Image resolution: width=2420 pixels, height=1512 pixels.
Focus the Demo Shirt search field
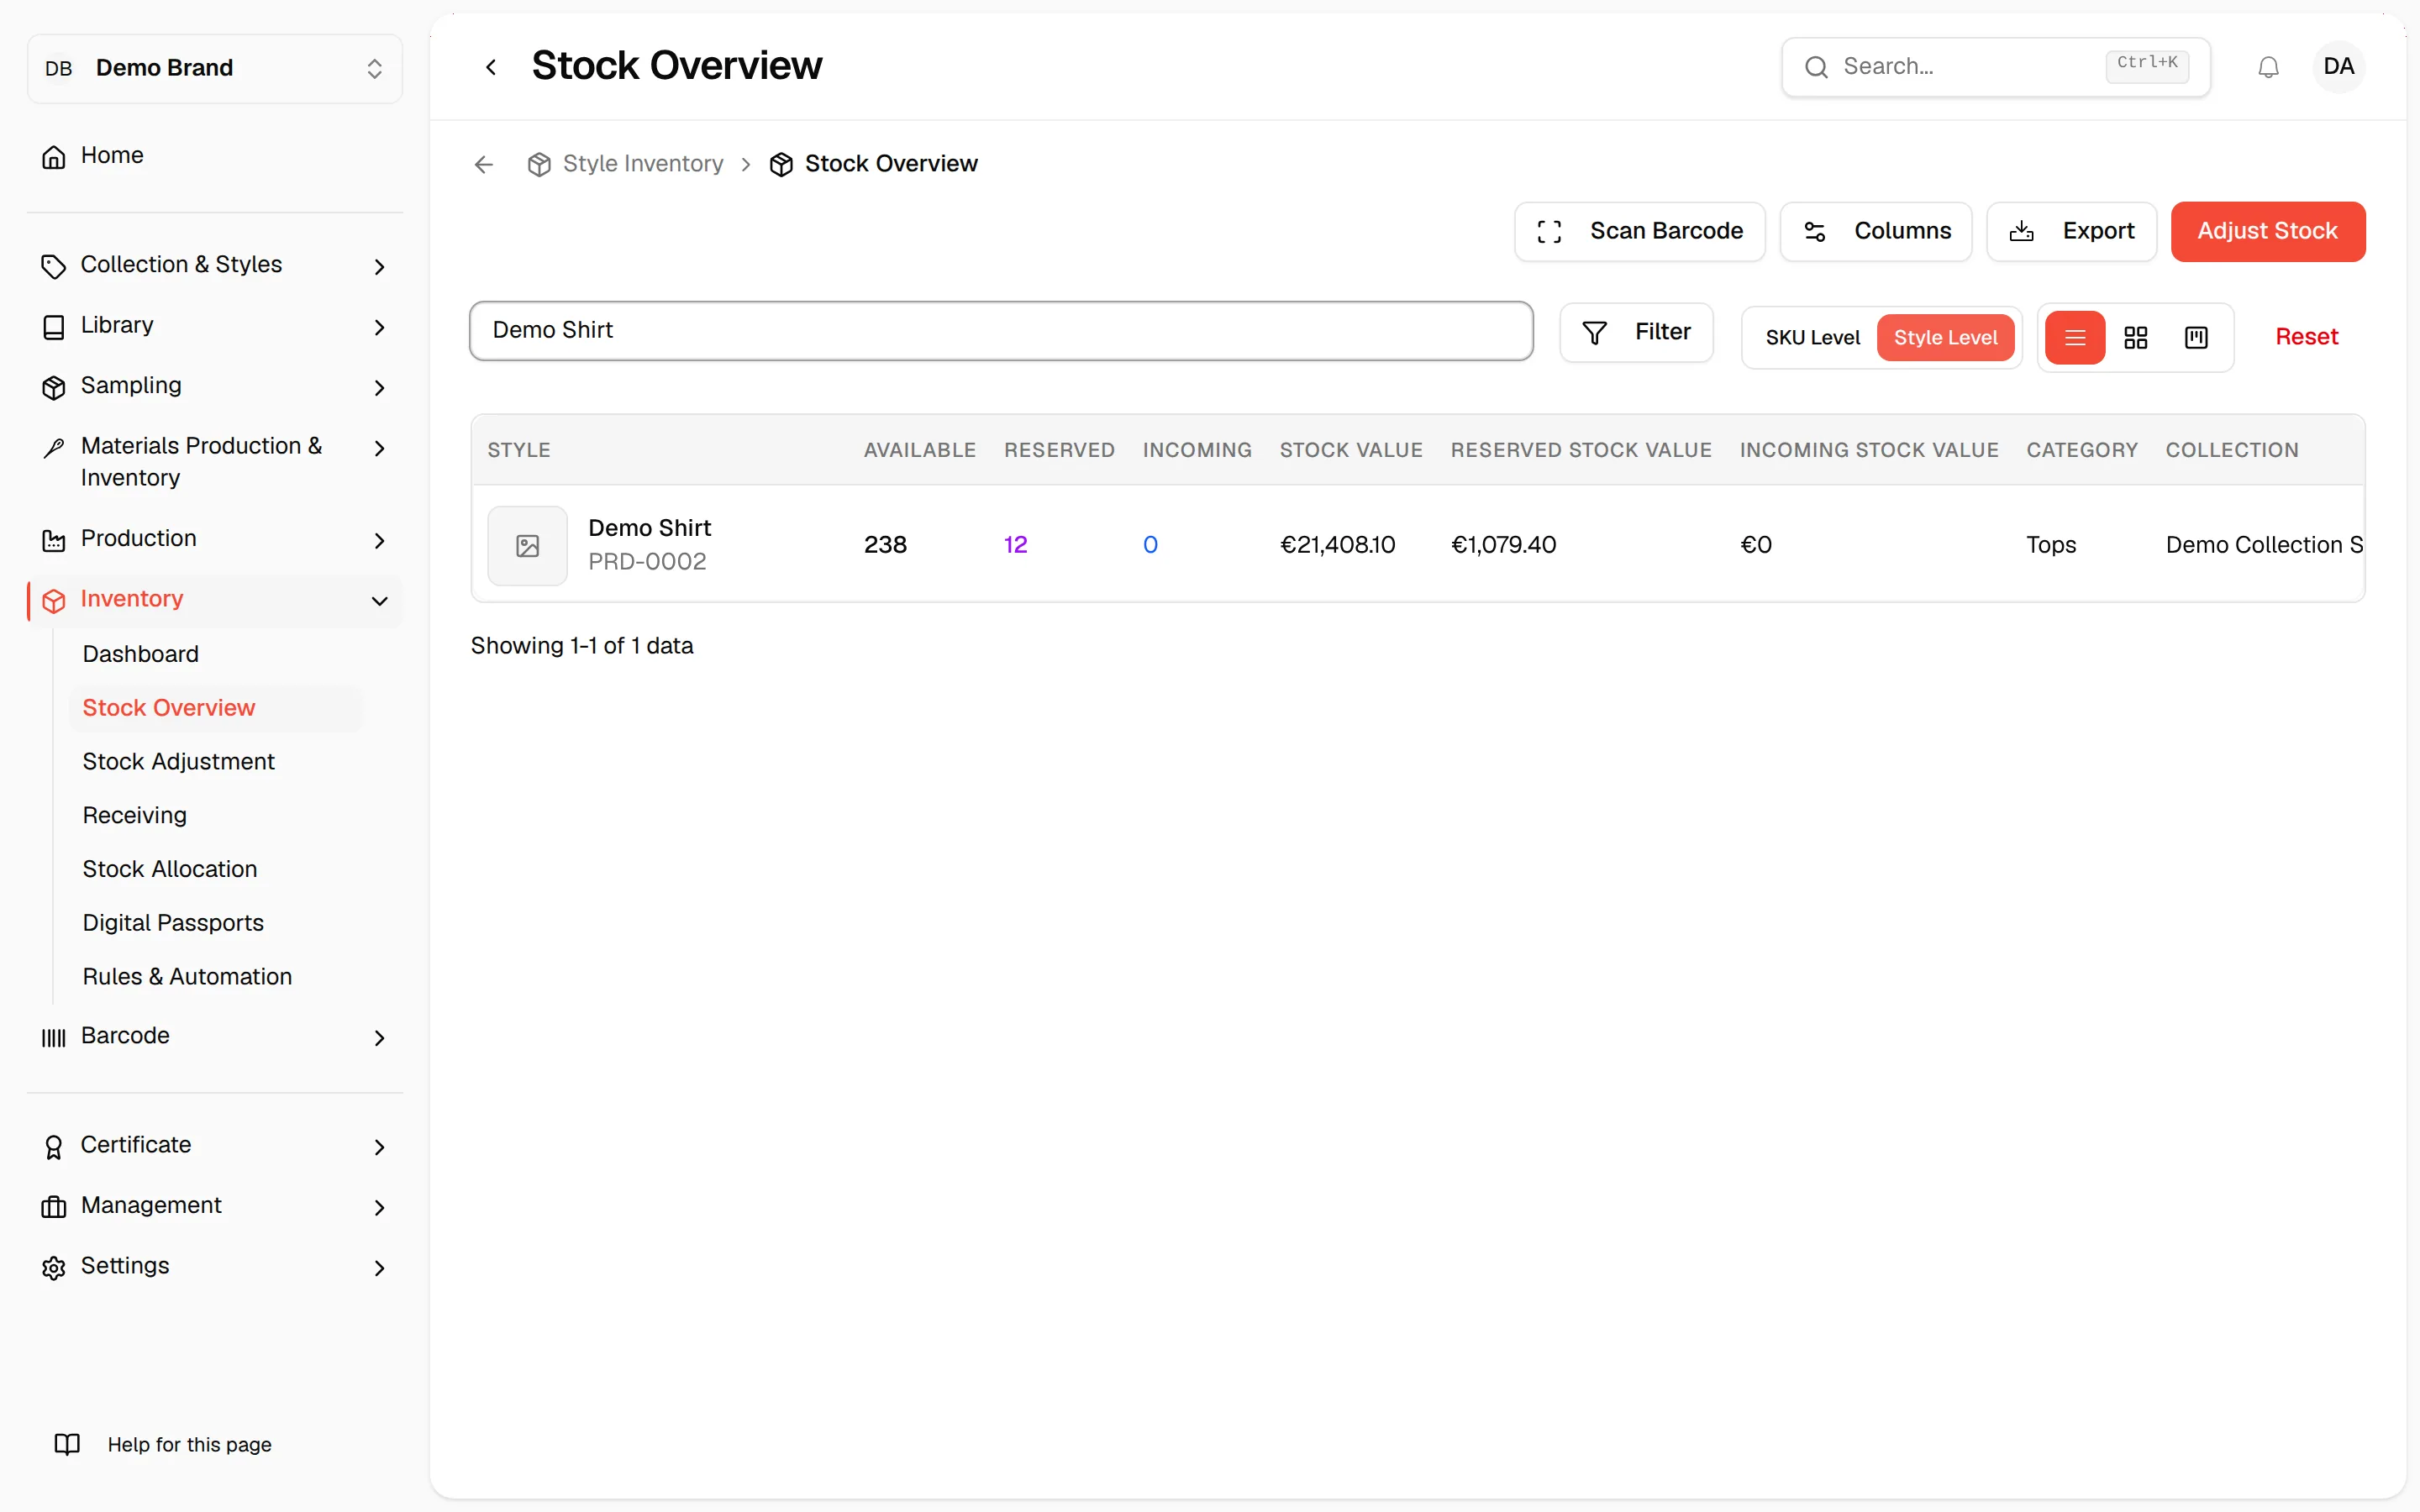(x=1001, y=331)
